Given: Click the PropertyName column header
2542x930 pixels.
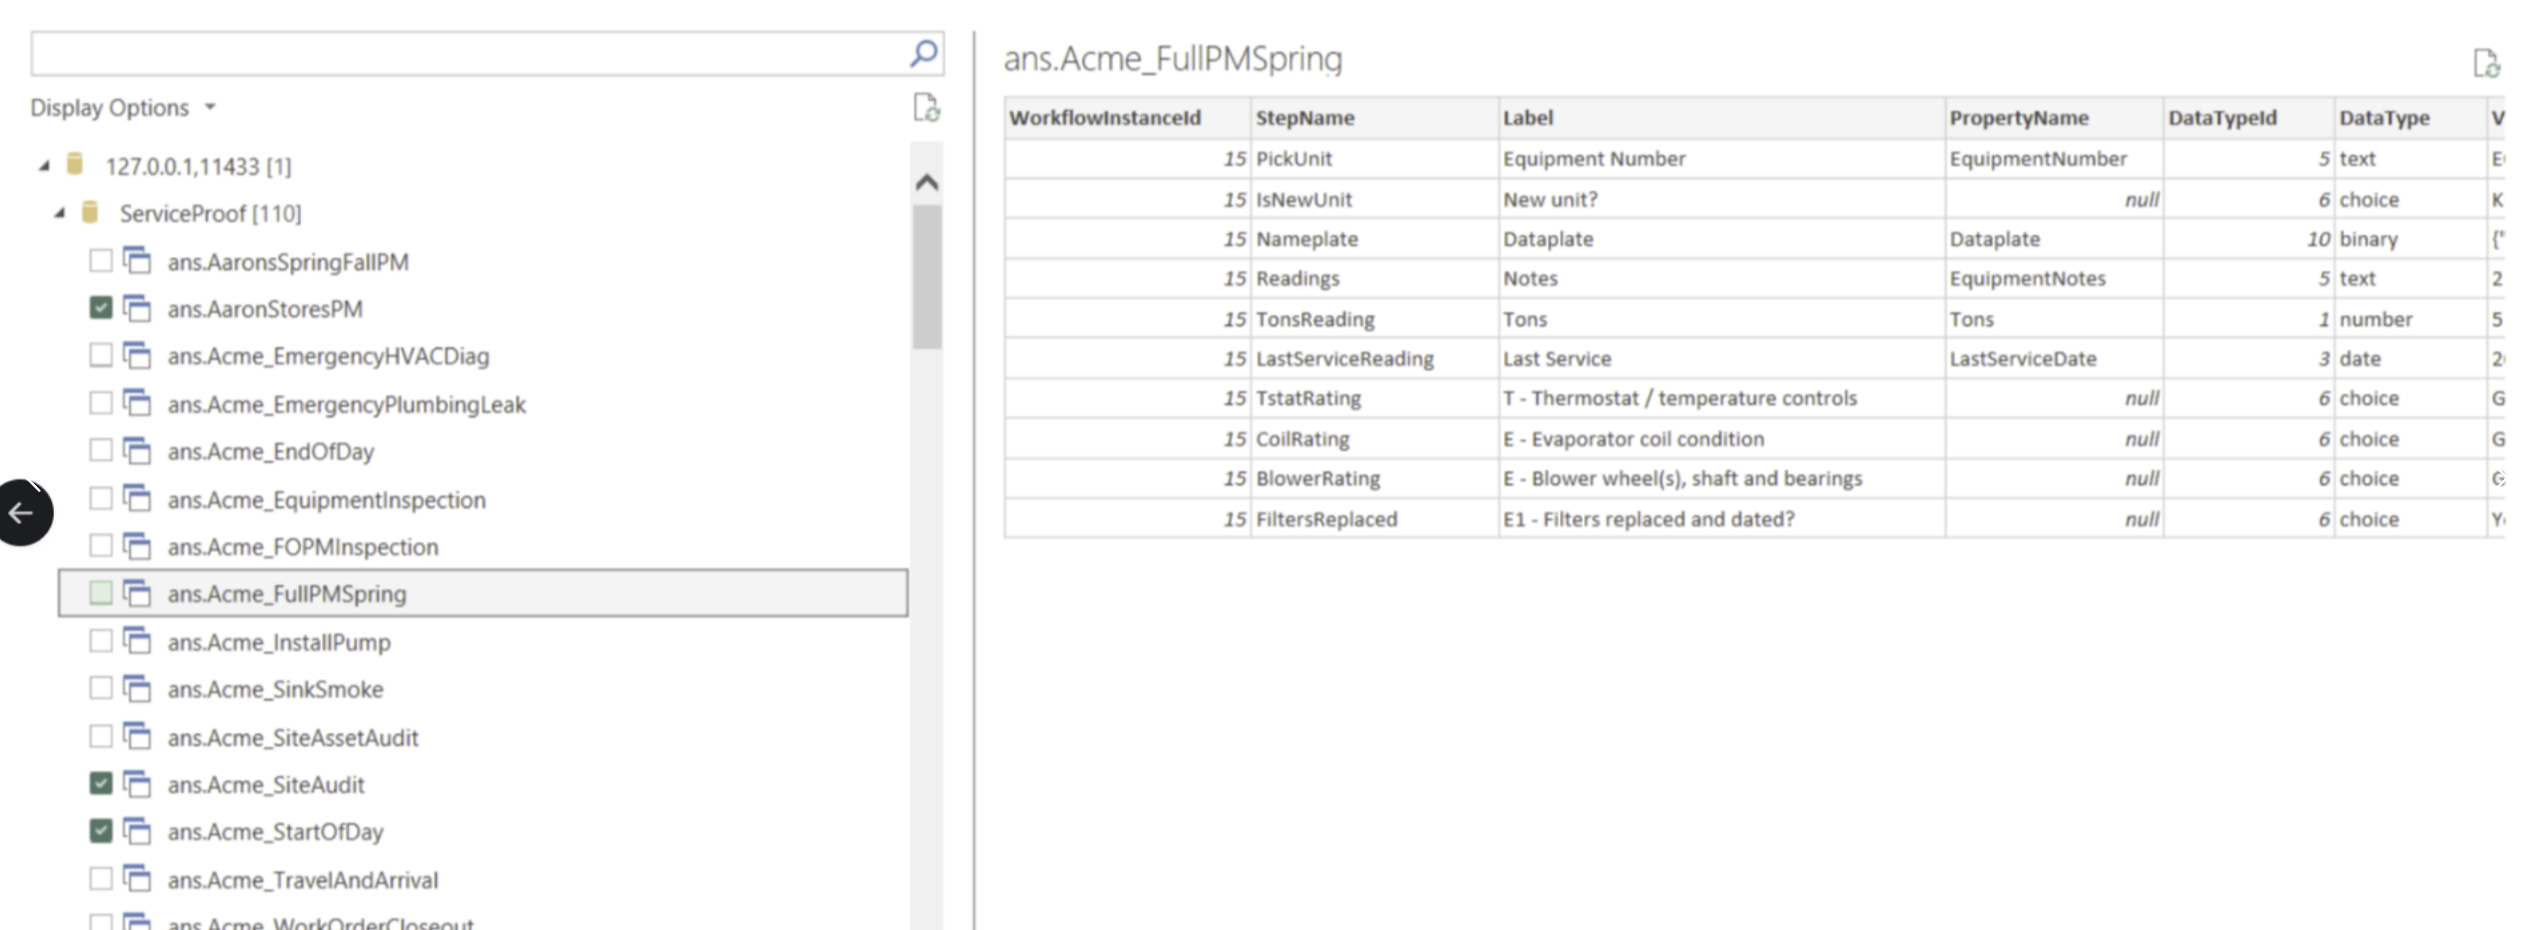Looking at the screenshot, I should tap(2054, 118).
